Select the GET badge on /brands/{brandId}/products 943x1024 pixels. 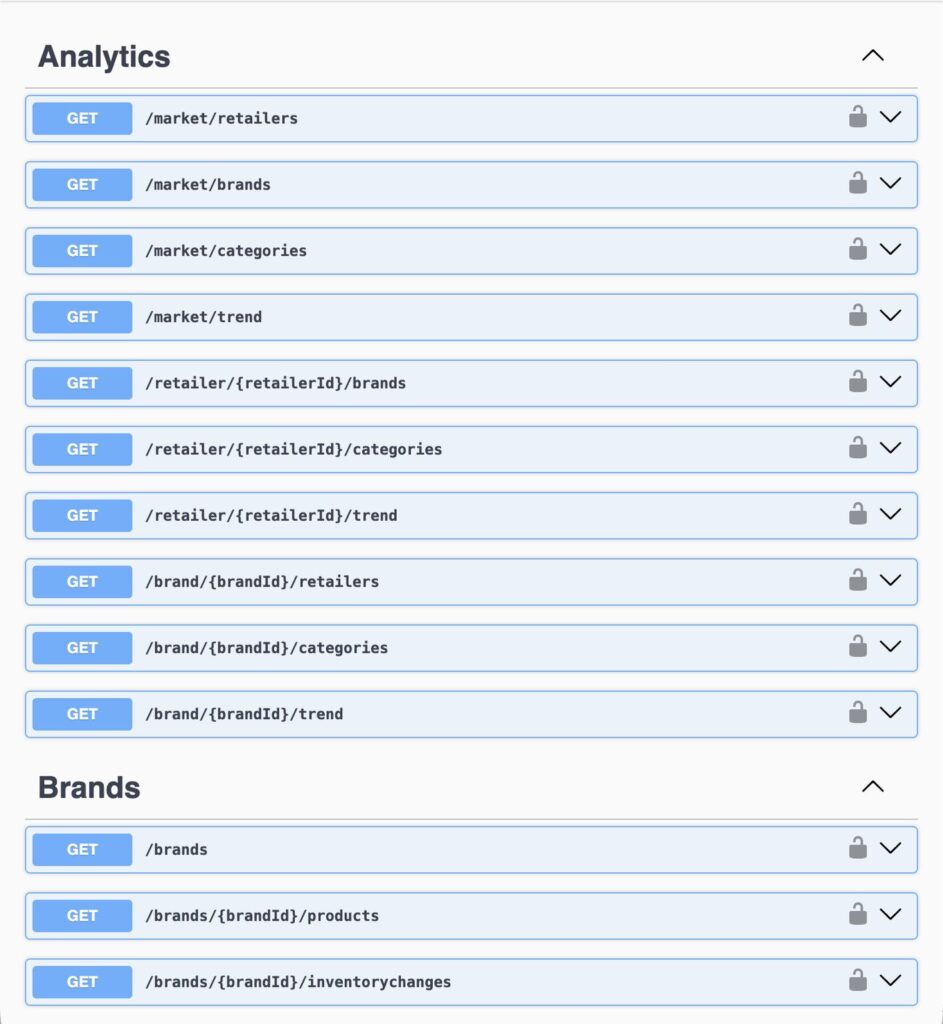click(81, 915)
